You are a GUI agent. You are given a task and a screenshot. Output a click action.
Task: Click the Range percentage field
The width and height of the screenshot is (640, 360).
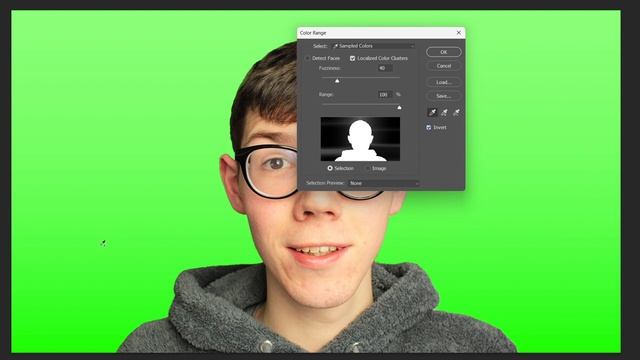(385, 95)
